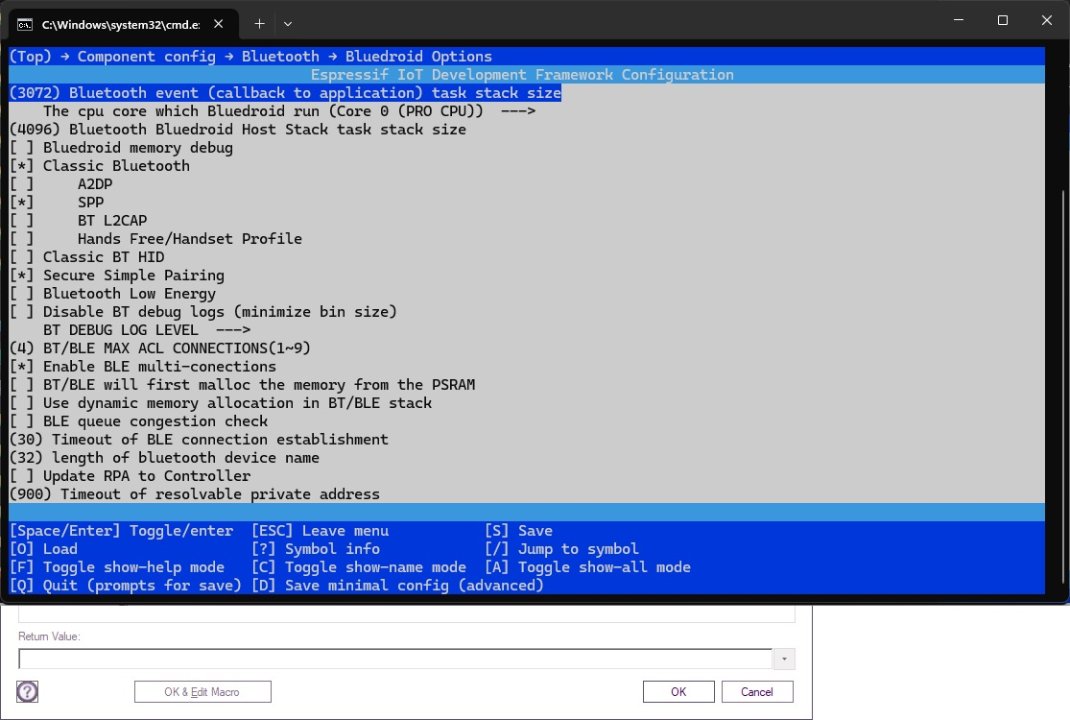Click the Return Value label
The height and width of the screenshot is (720, 1070).
[x=49, y=636]
